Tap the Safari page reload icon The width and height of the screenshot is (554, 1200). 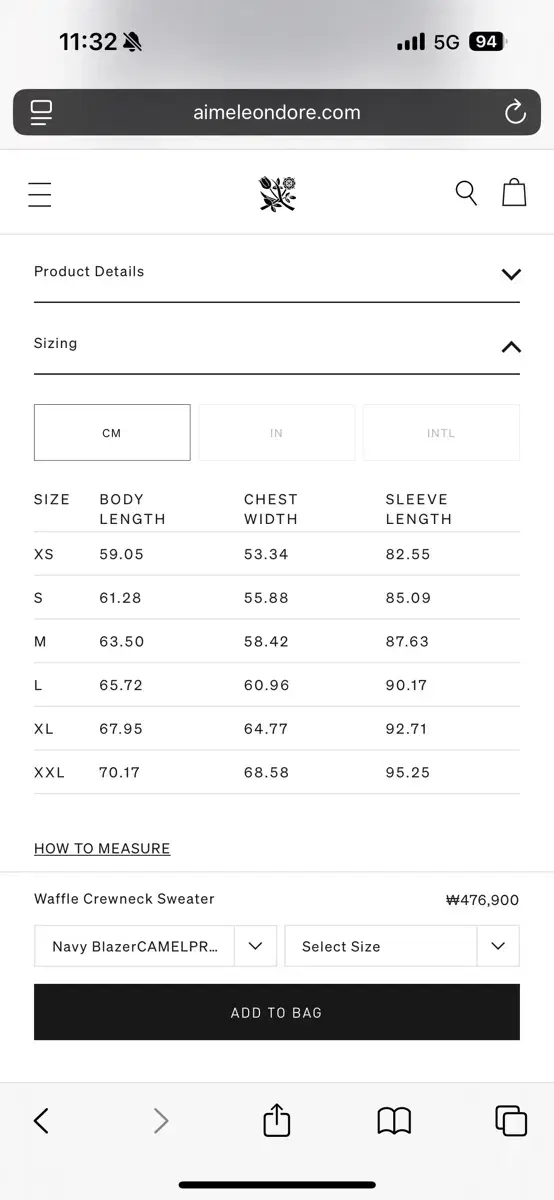tap(515, 113)
